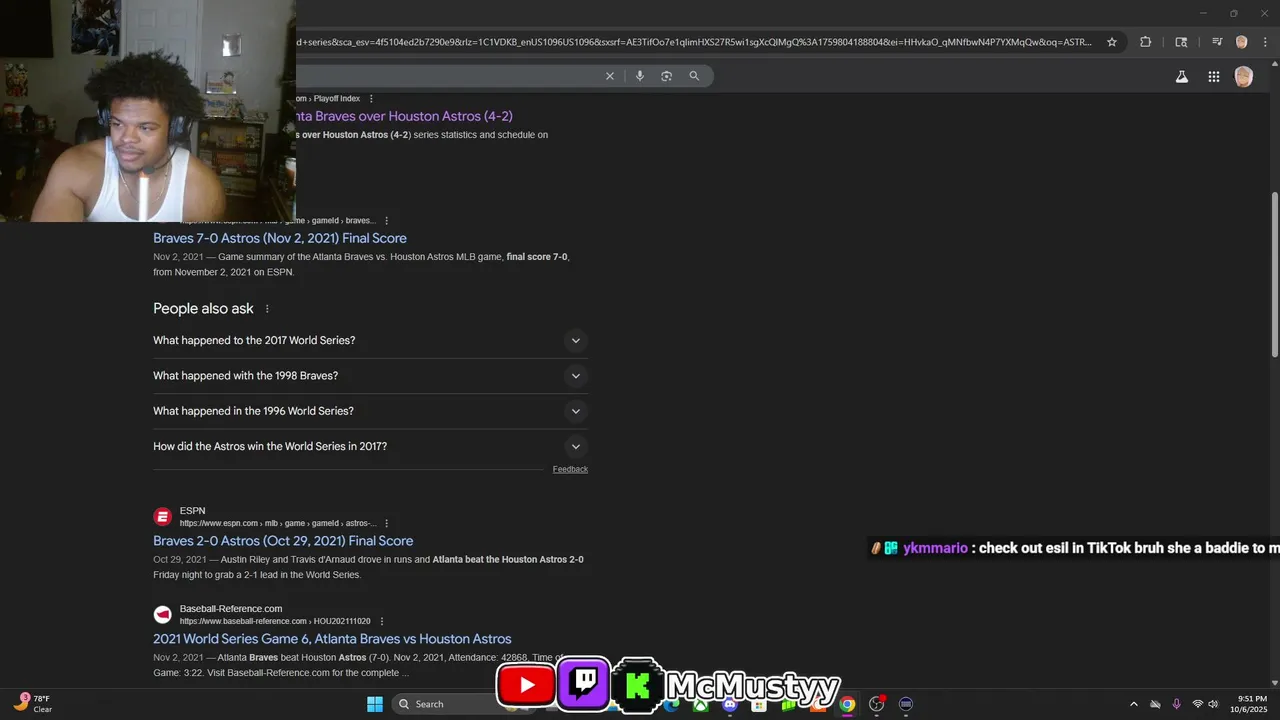The image size is (1280, 720).
Task: Show hidden system tray icons
Action: click(x=1133, y=704)
